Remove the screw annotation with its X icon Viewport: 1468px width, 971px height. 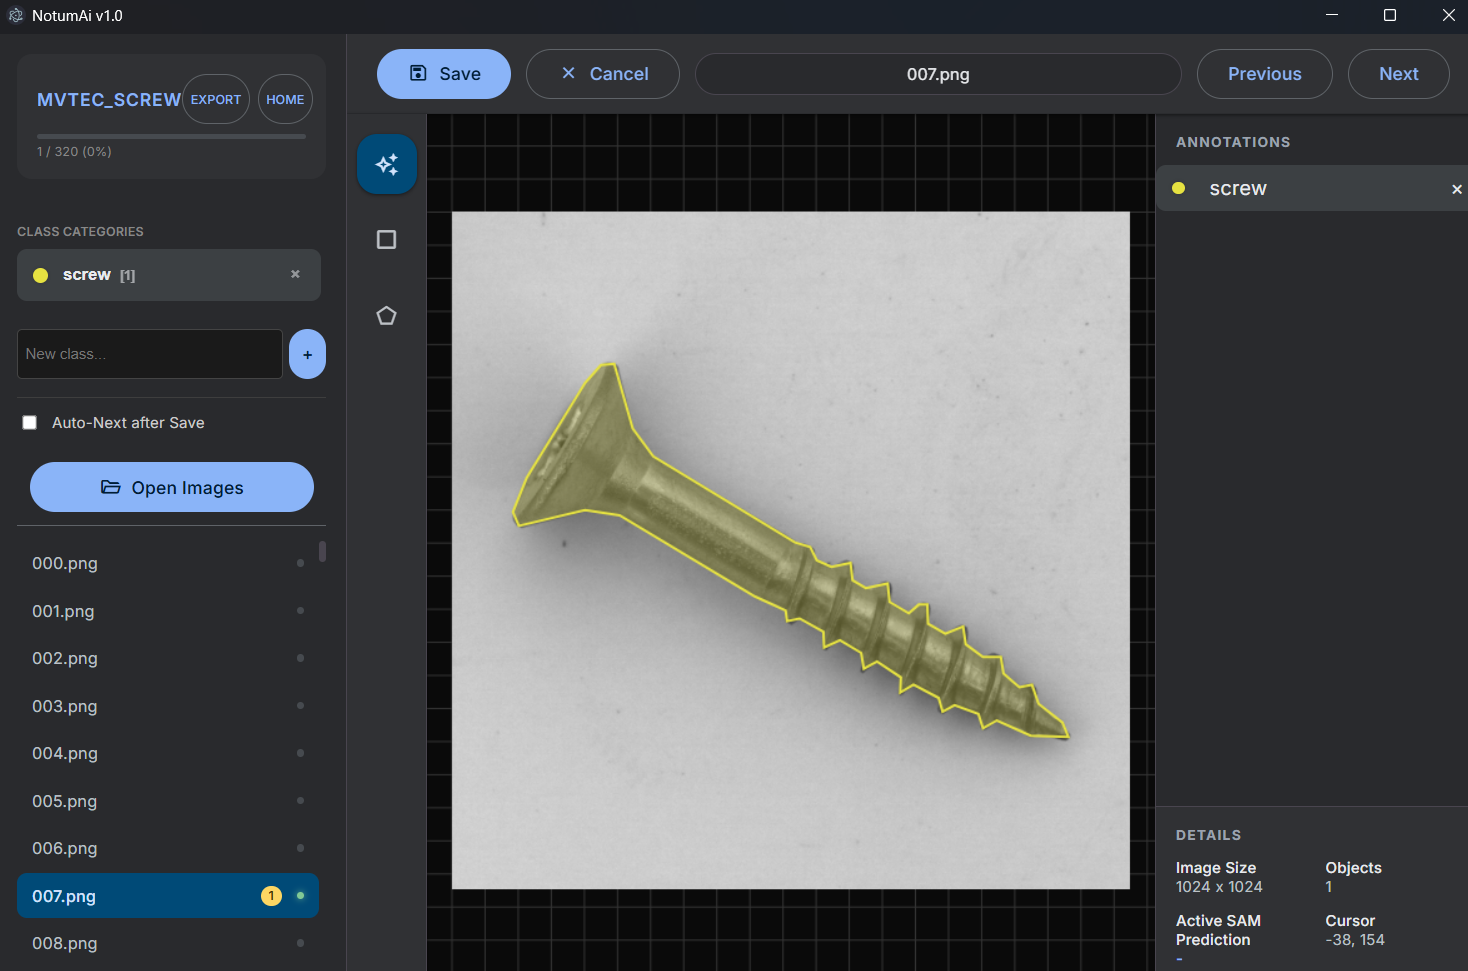pos(1456,188)
